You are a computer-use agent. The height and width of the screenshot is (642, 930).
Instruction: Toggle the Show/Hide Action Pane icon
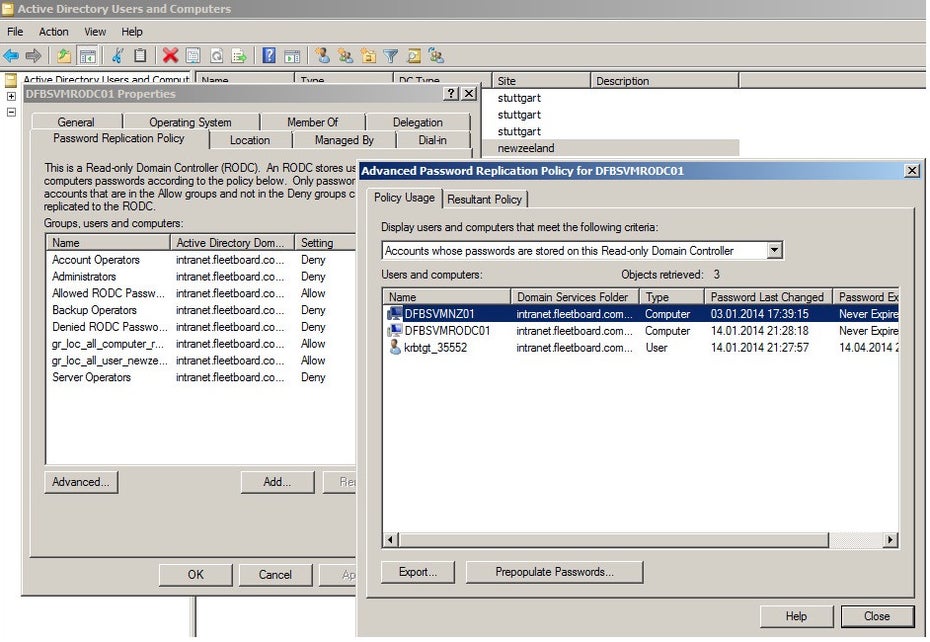coord(292,56)
